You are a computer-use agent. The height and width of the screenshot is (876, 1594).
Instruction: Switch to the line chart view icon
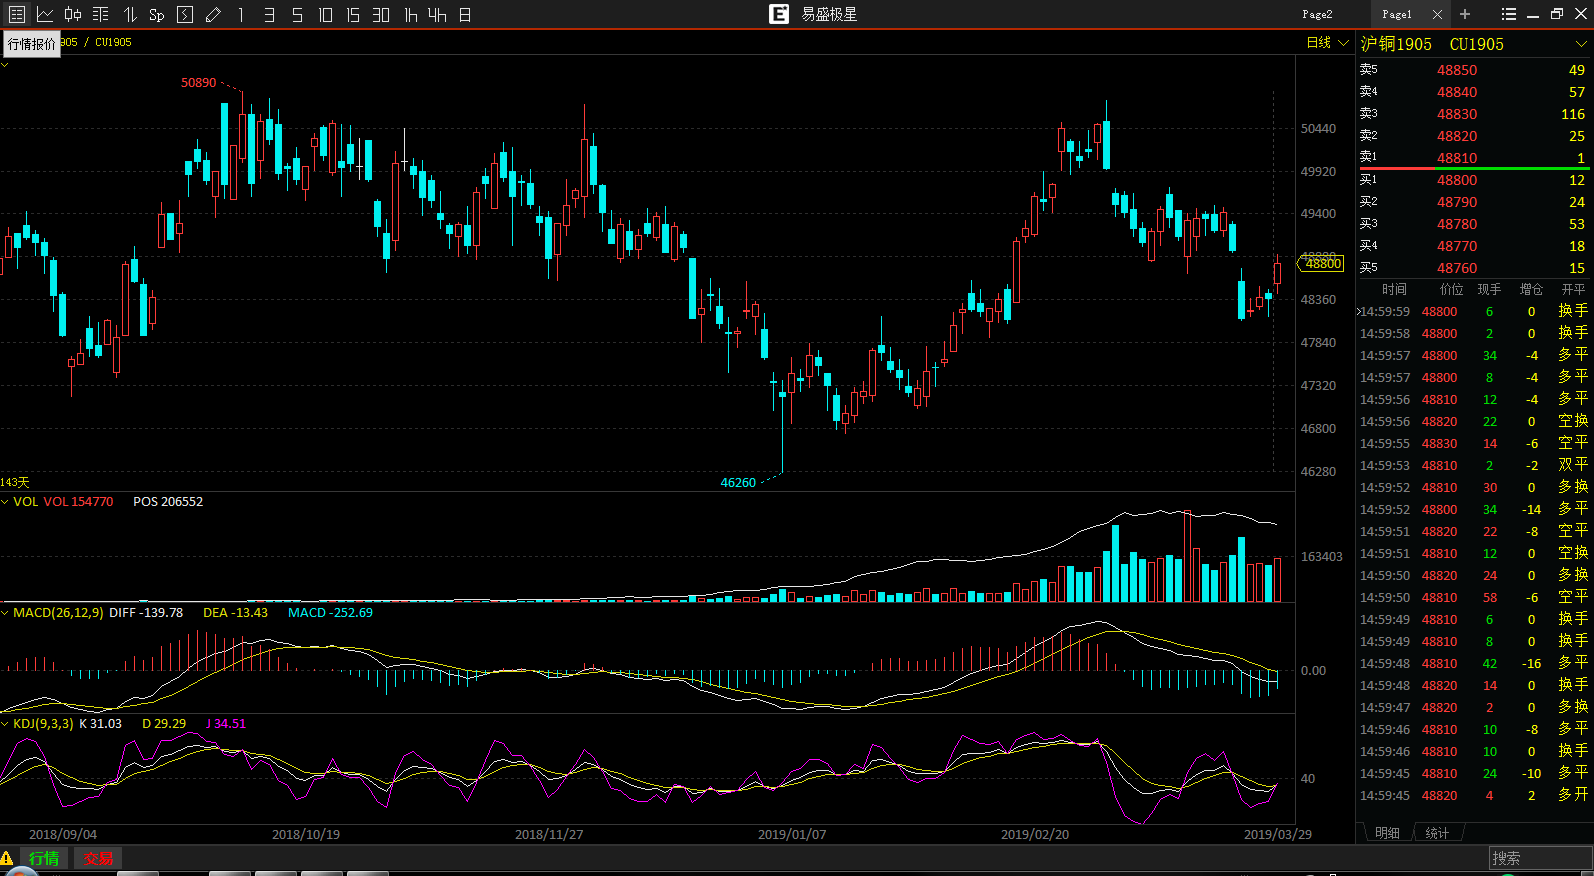pyautogui.click(x=45, y=14)
